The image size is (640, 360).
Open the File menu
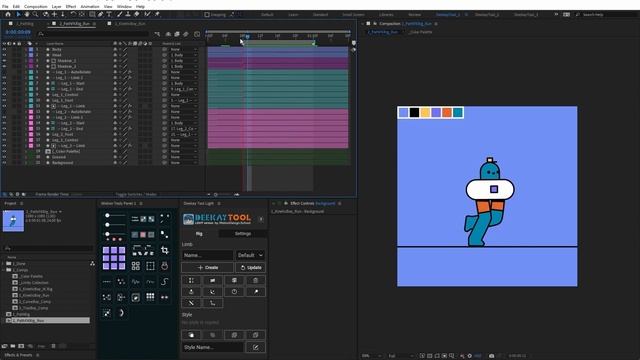5,7
